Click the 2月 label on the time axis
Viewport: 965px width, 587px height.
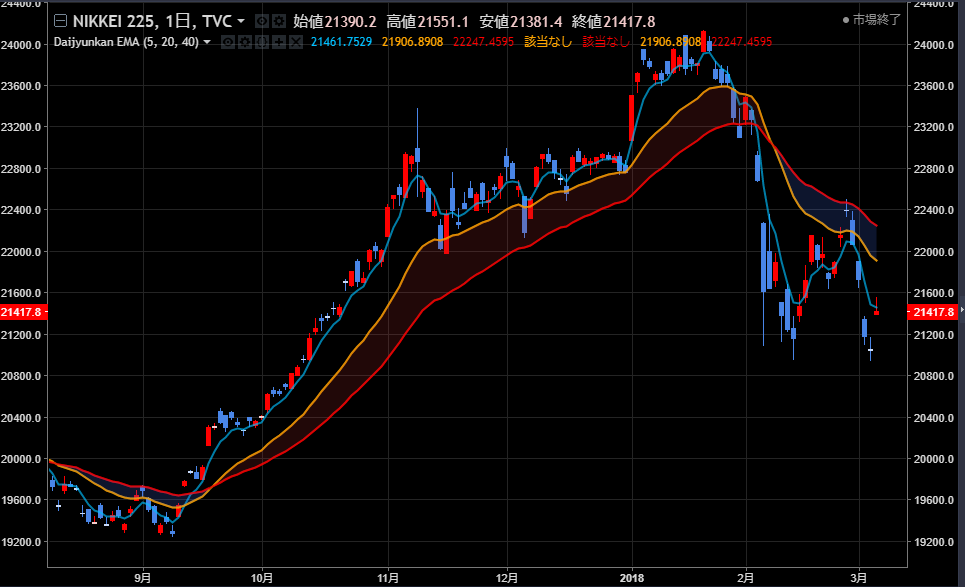point(746,578)
